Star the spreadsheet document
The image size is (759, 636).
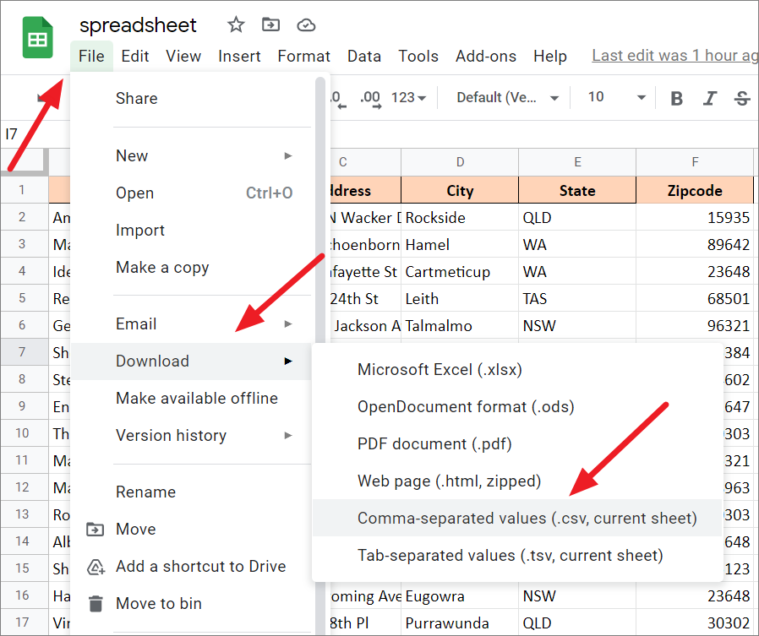pos(235,25)
